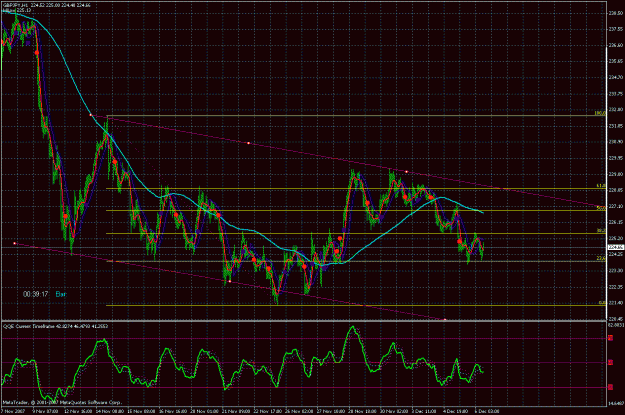Viewport: 625px width, 415px height.
Task: Click the 14 Nov 08:00 time label
Action: (111, 411)
